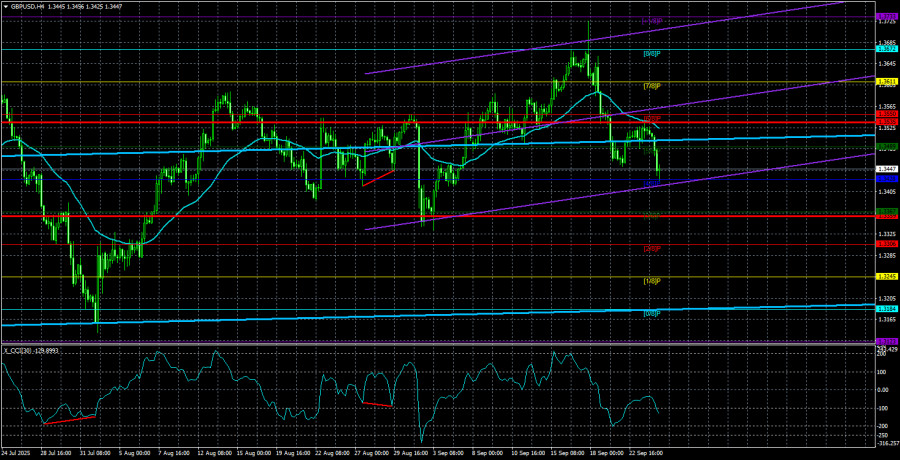Viewport: 900px width, 460px height.
Task: Select the 1.3245 yellow price tag
Action: click(x=886, y=276)
